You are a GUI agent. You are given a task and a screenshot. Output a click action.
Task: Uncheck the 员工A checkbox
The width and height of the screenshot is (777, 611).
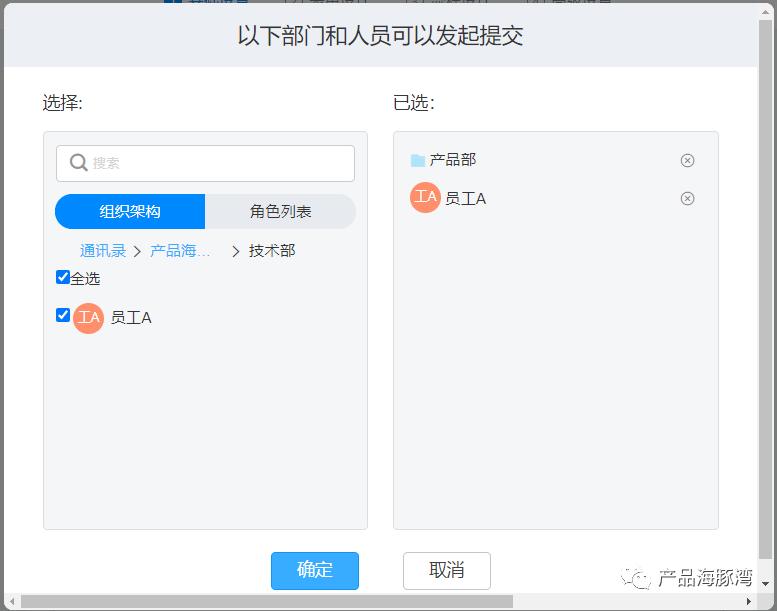tap(63, 315)
